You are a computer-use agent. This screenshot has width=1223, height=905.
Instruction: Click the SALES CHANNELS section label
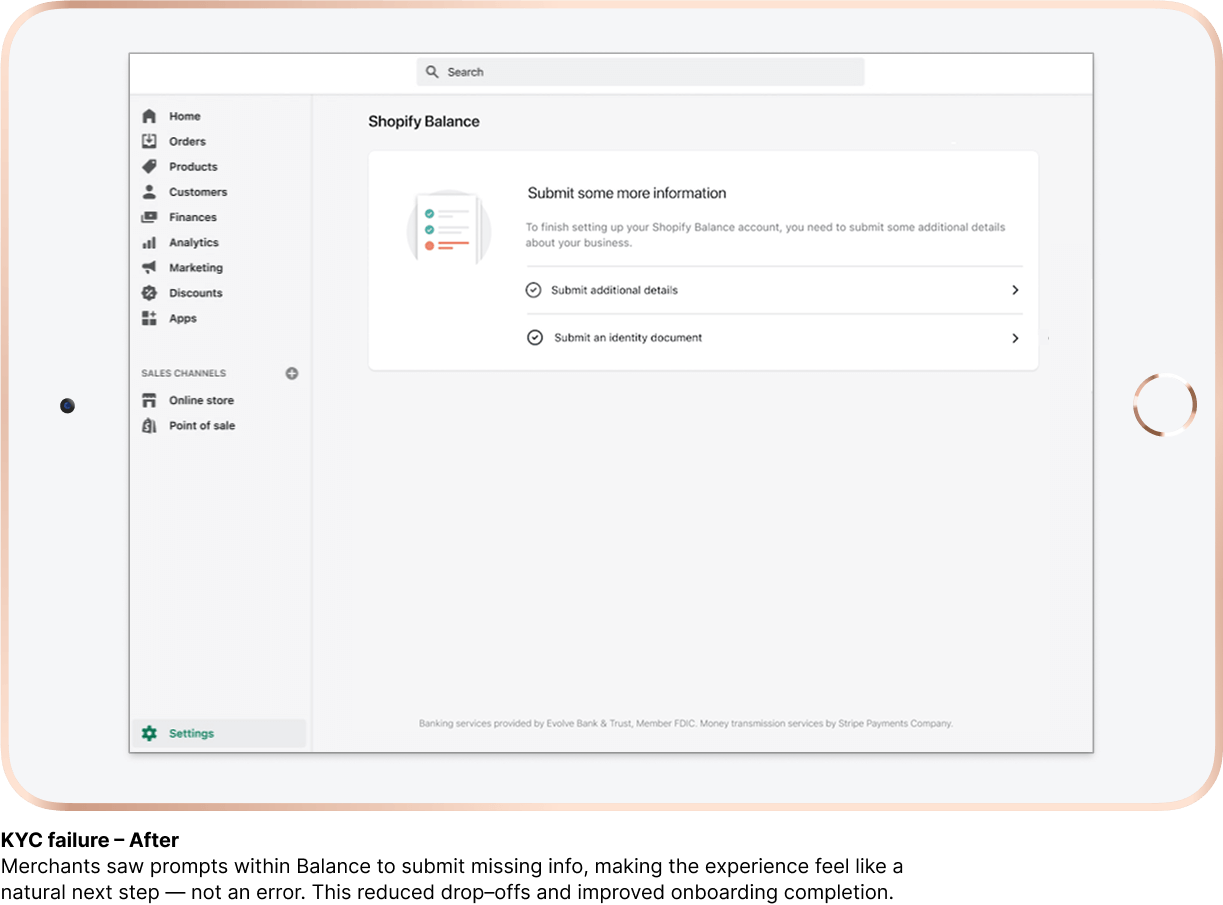(183, 373)
